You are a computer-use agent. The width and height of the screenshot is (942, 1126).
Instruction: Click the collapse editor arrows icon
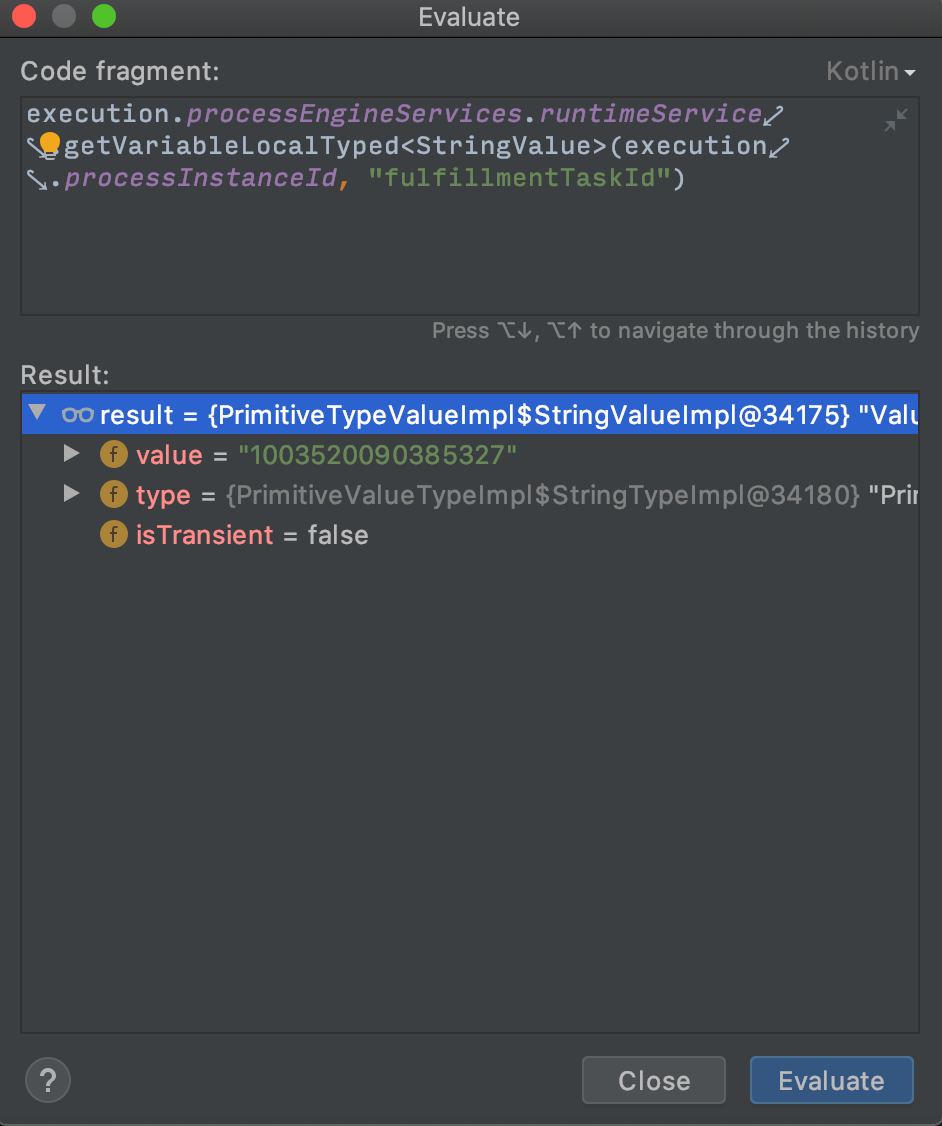tap(895, 120)
